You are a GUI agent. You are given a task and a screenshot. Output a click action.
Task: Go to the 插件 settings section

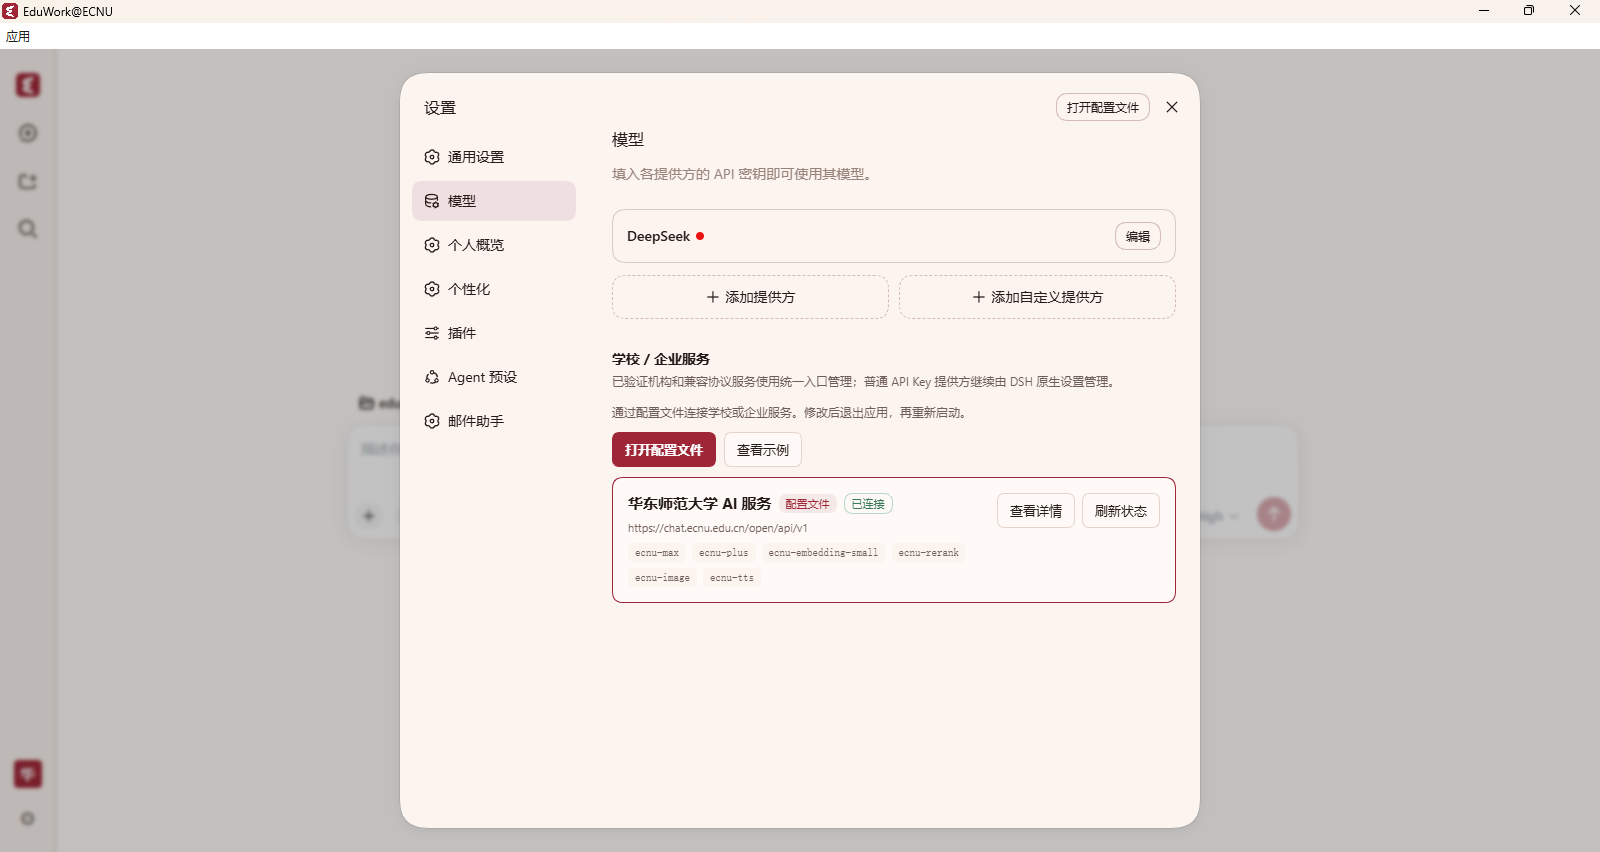click(494, 333)
